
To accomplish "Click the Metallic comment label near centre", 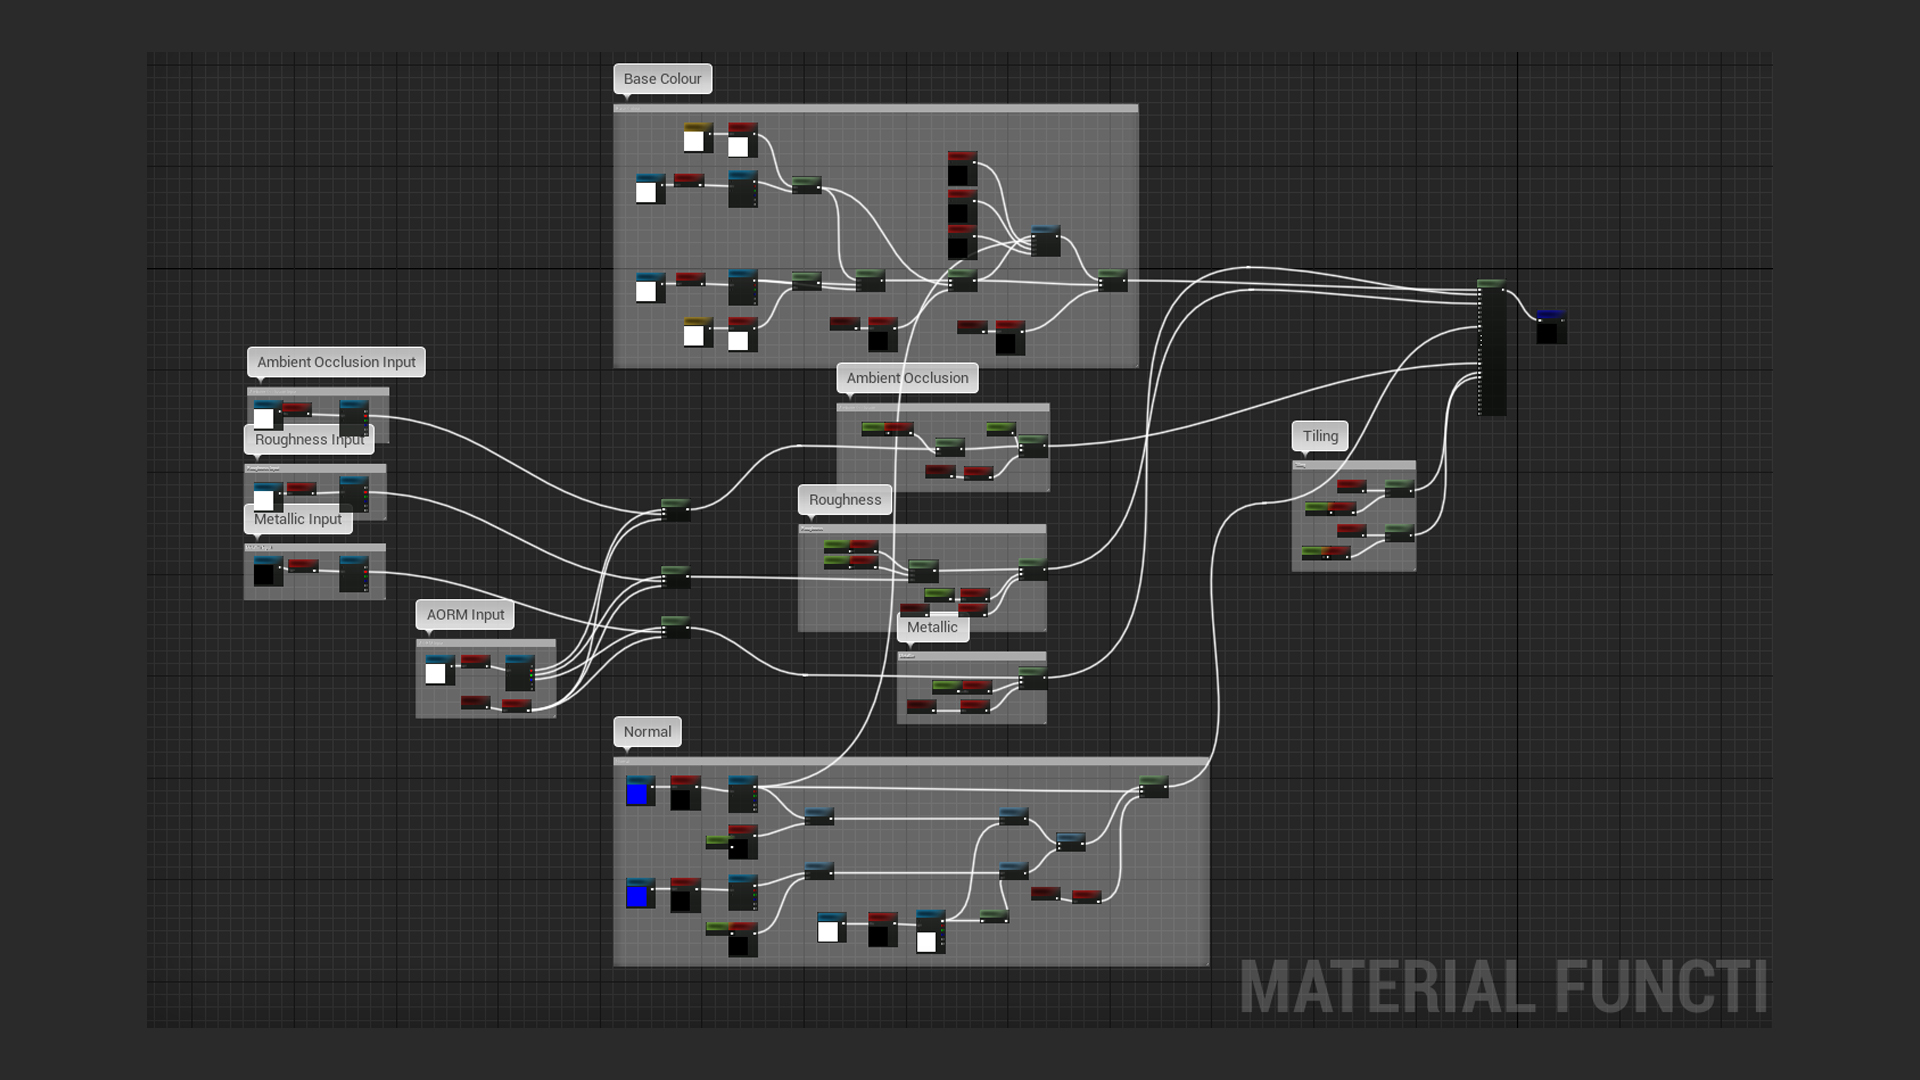I will (932, 628).
